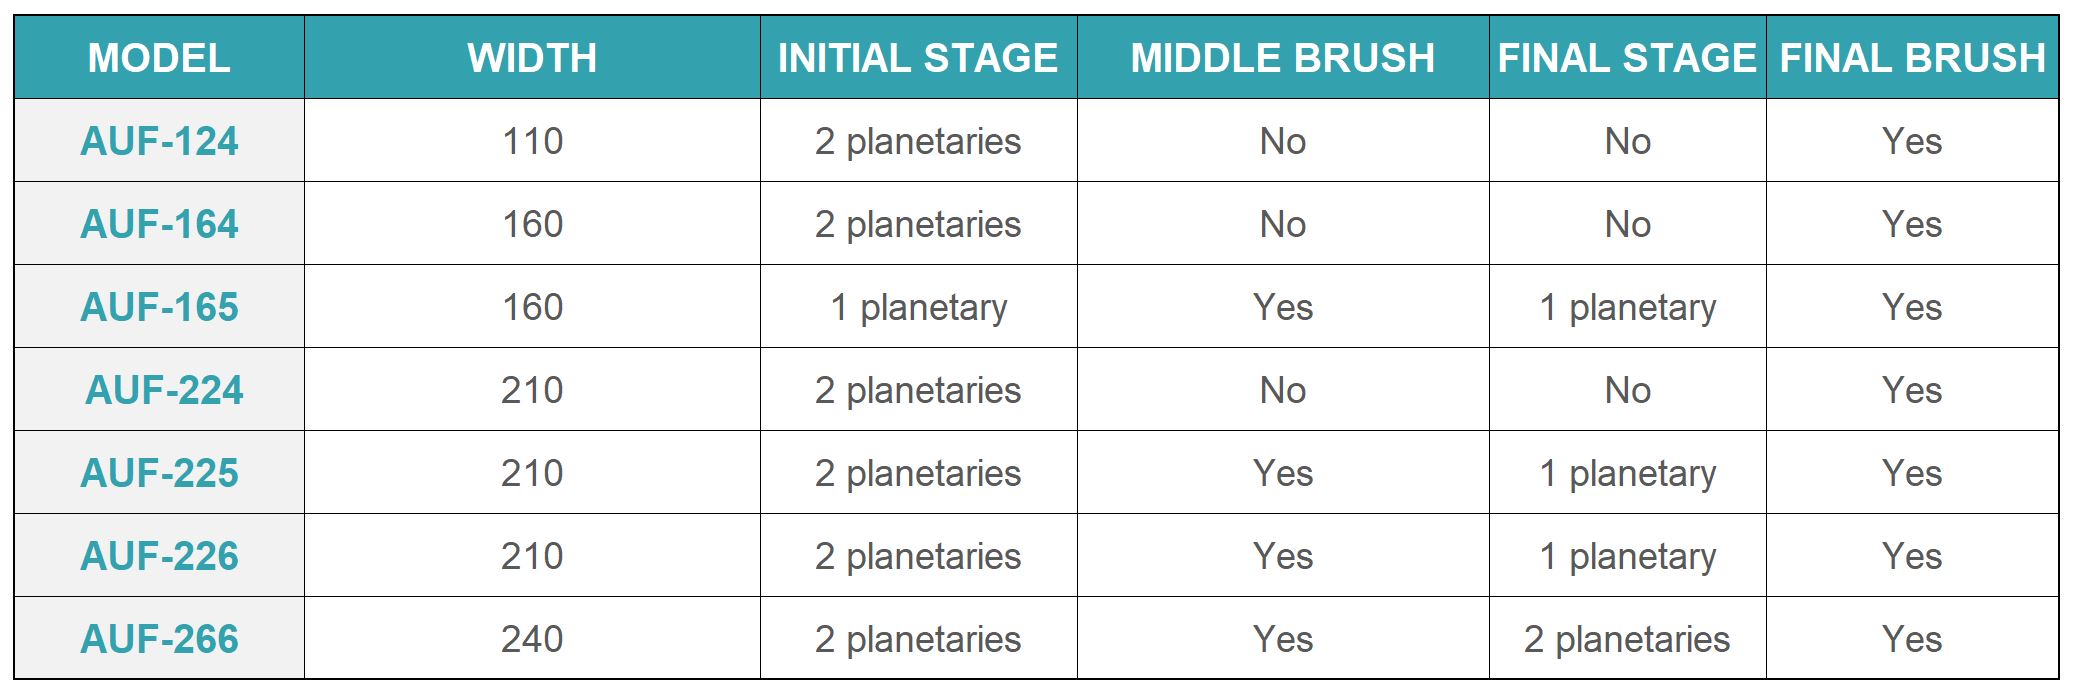Select the AUF-124 model name

pyautogui.click(x=159, y=141)
